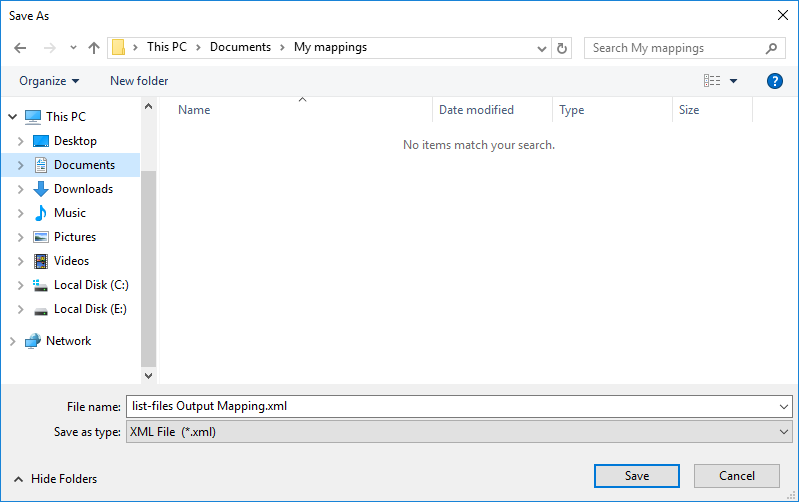Expand the Desktop tree node
Viewport: 799px width, 502px height.
pos(20,141)
